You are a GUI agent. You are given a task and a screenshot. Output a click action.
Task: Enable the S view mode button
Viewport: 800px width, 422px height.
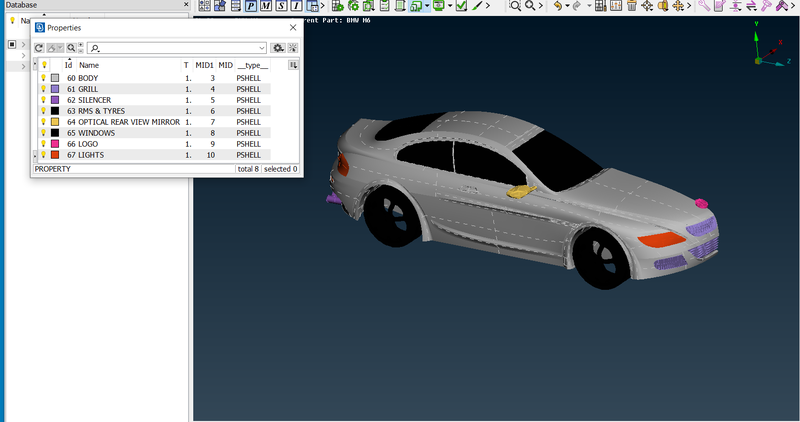click(x=281, y=6)
